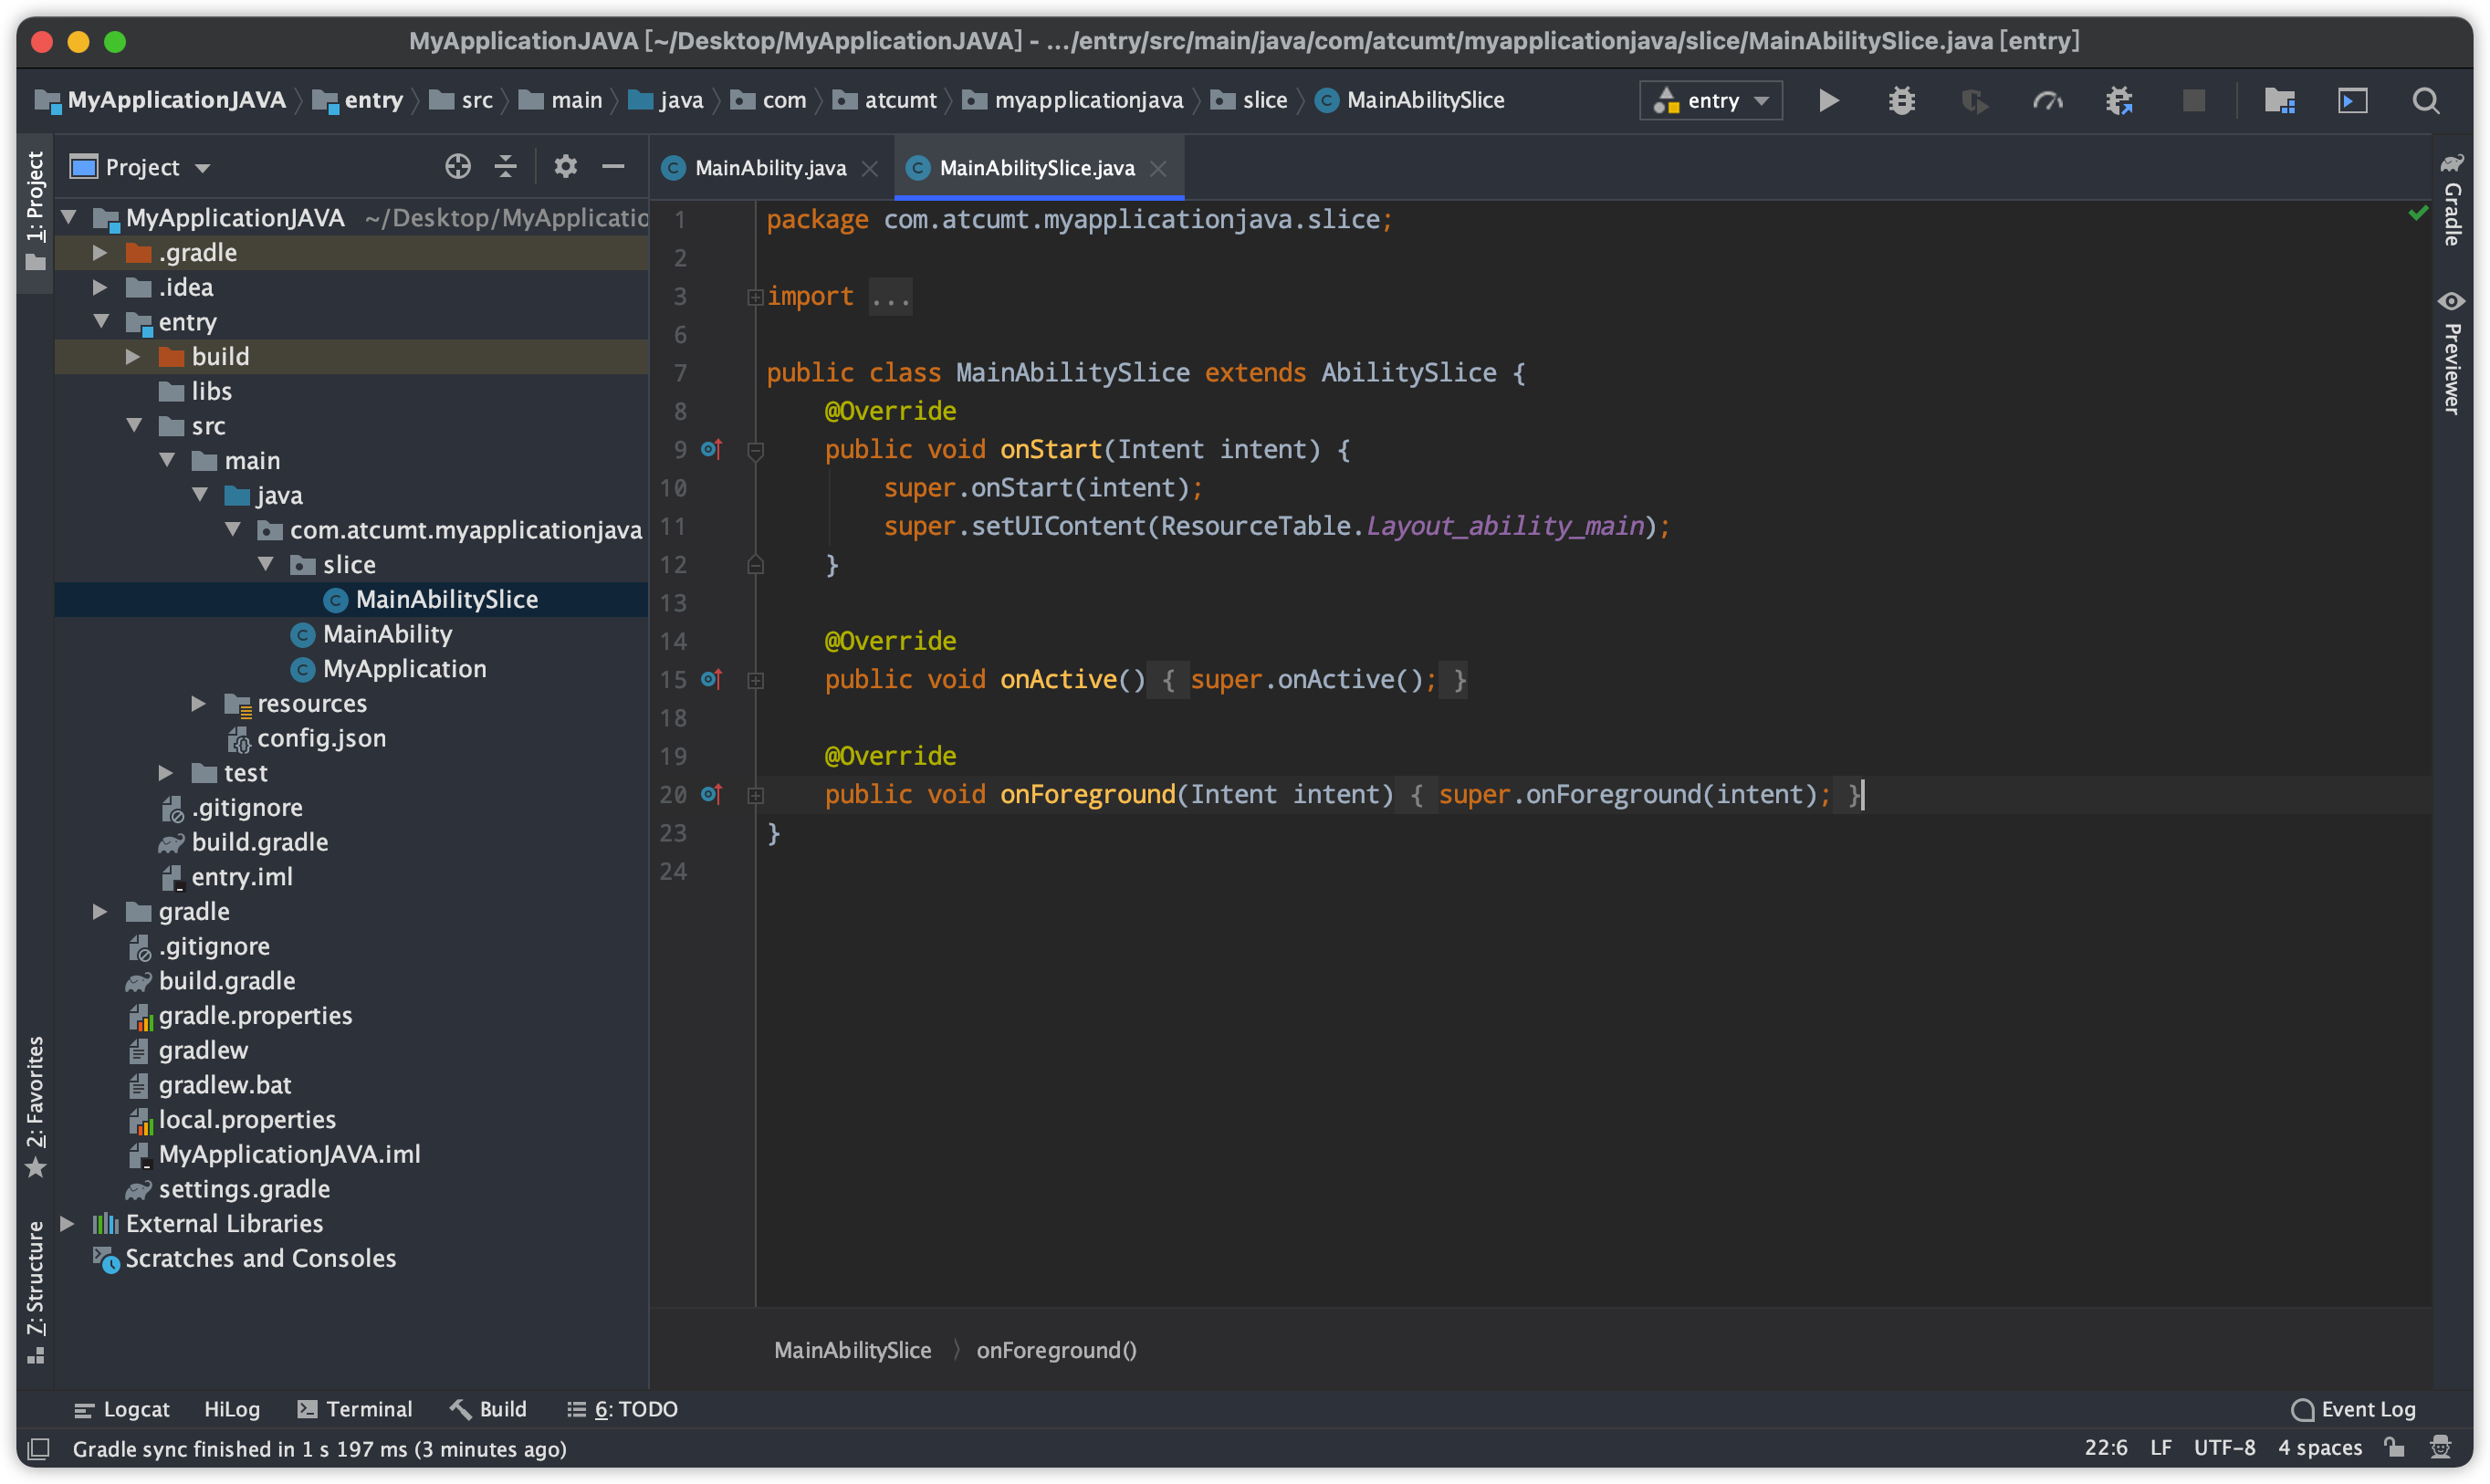2490x1484 pixels.
Task: Select settings.gradle in the project tree
Action: (x=244, y=1188)
